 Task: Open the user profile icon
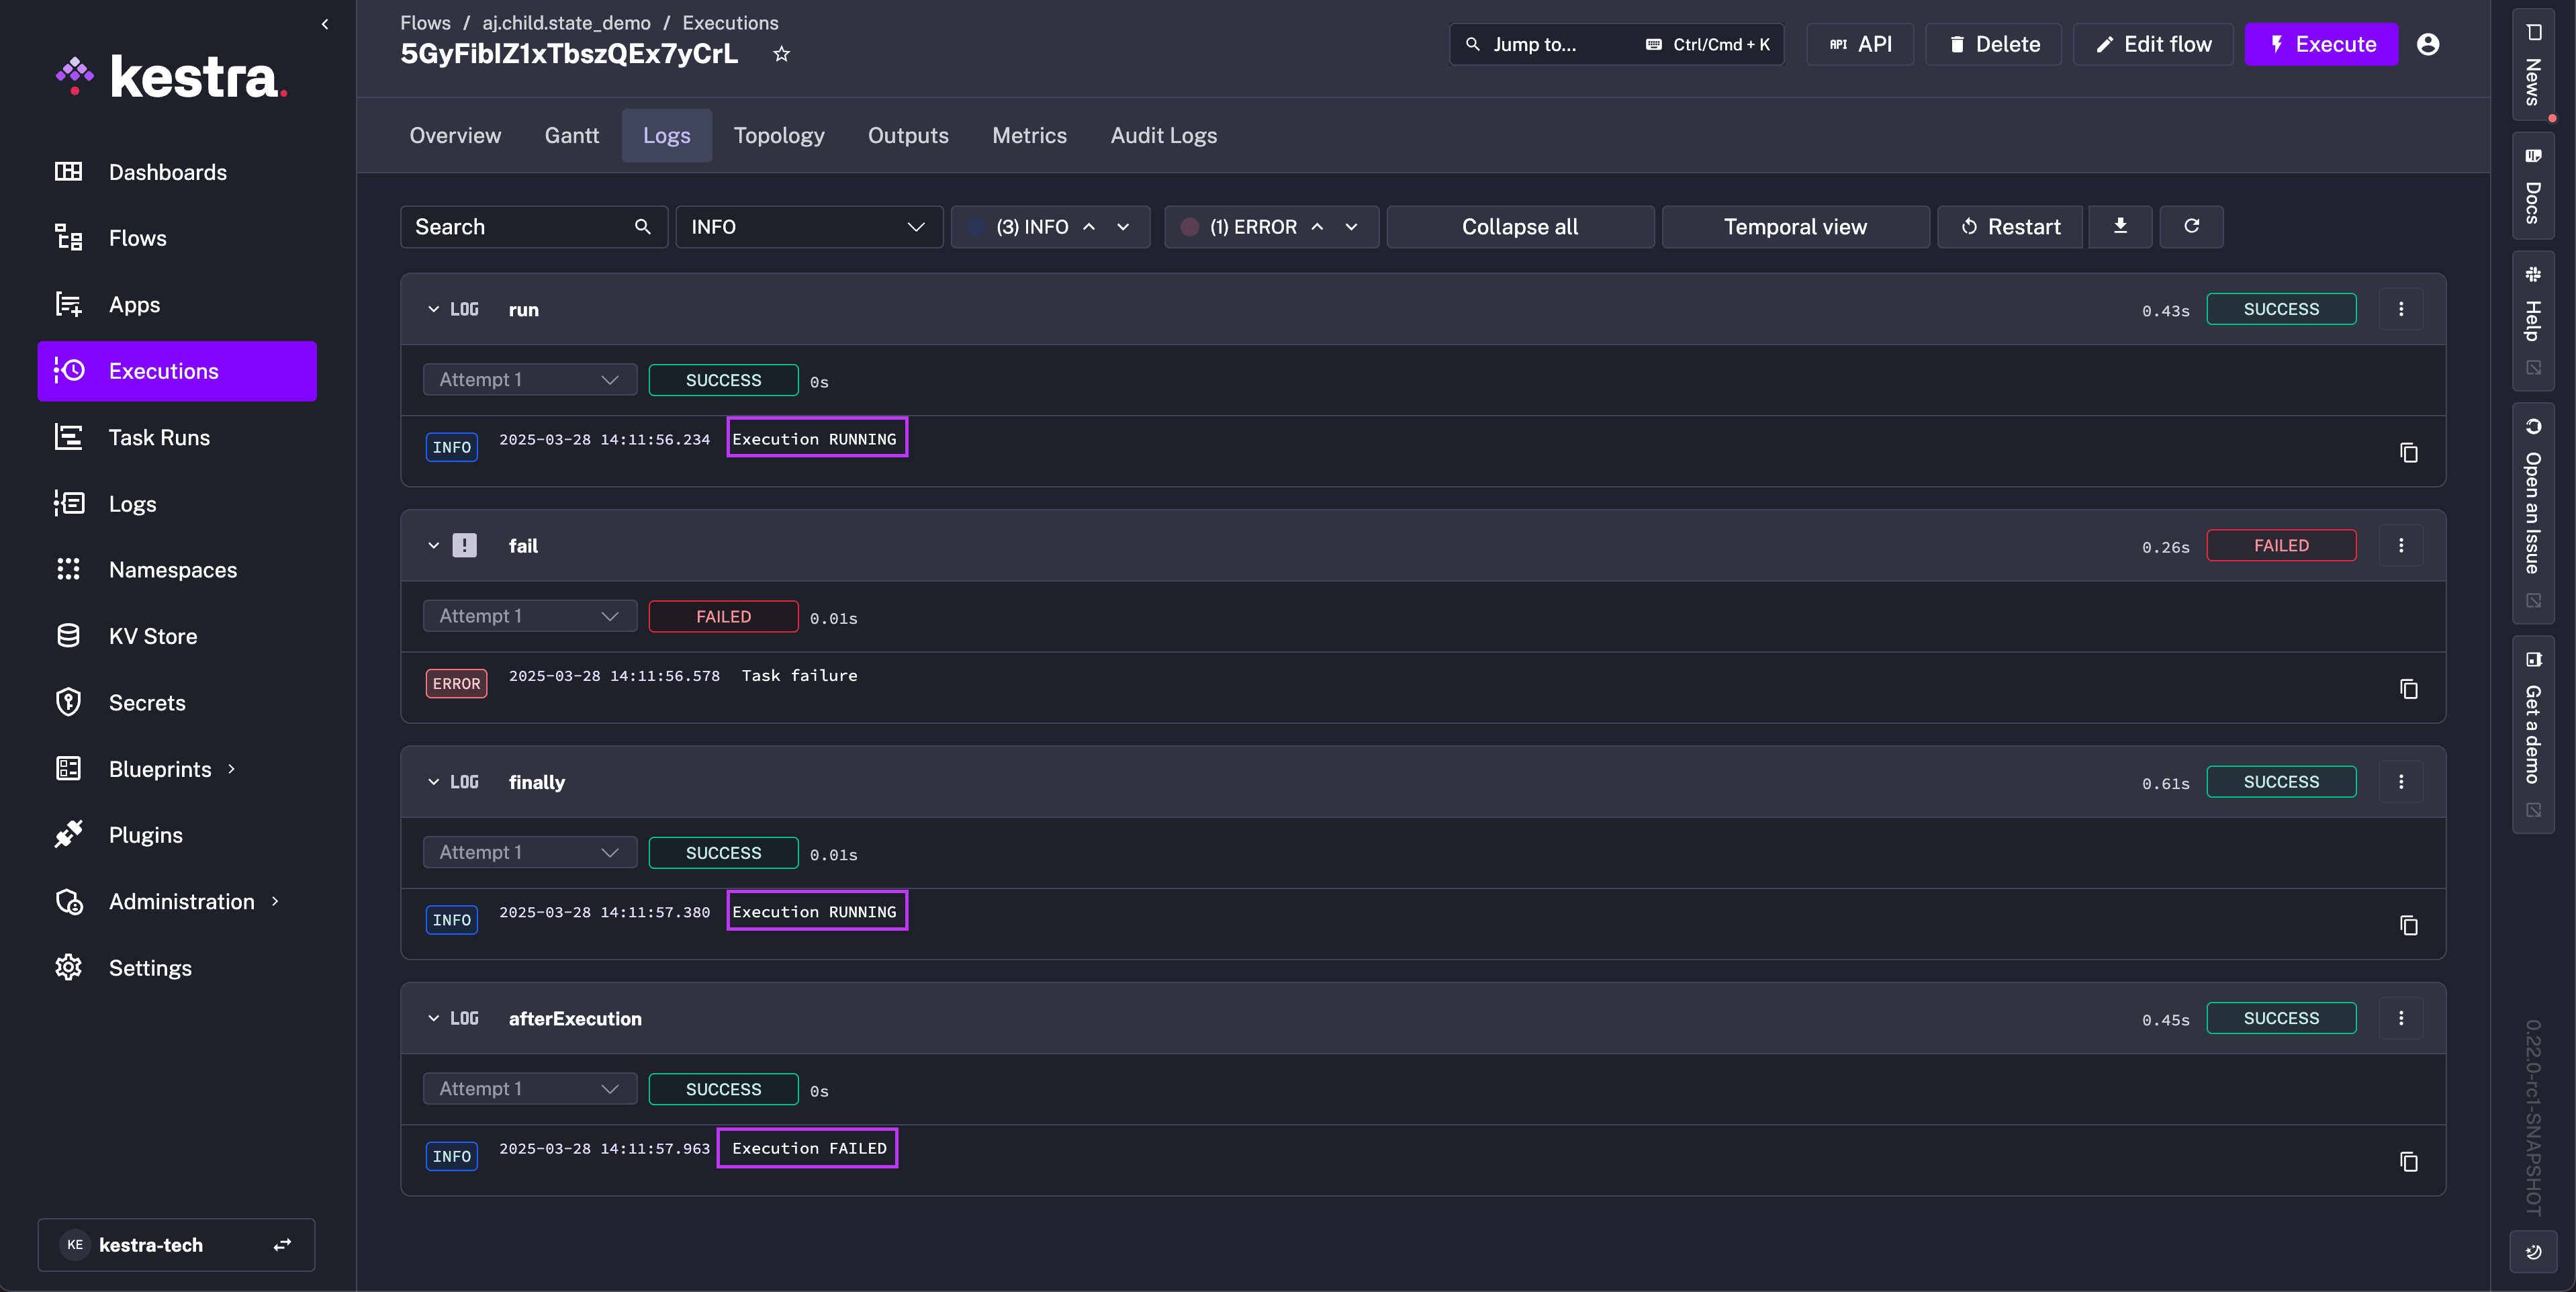click(2427, 44)
